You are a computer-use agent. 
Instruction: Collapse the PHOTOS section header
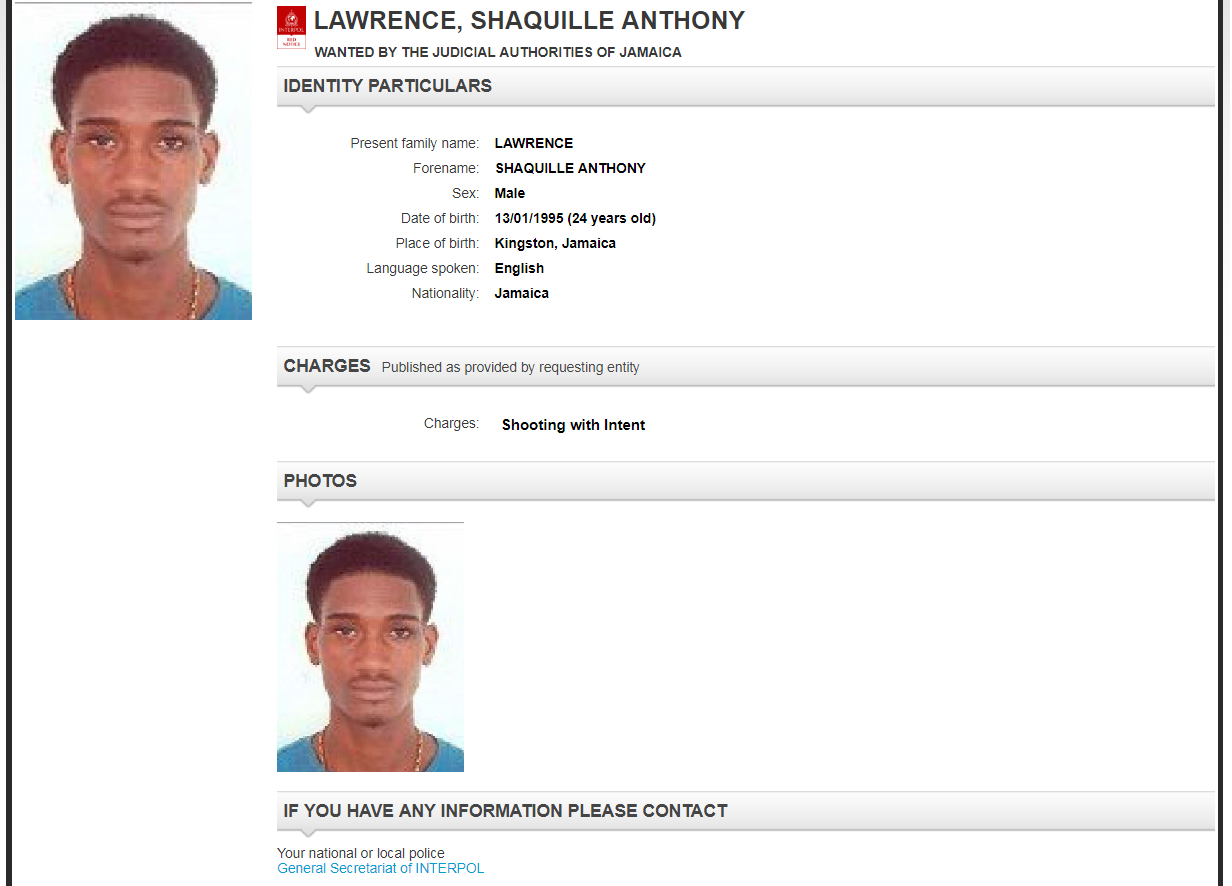745,481
